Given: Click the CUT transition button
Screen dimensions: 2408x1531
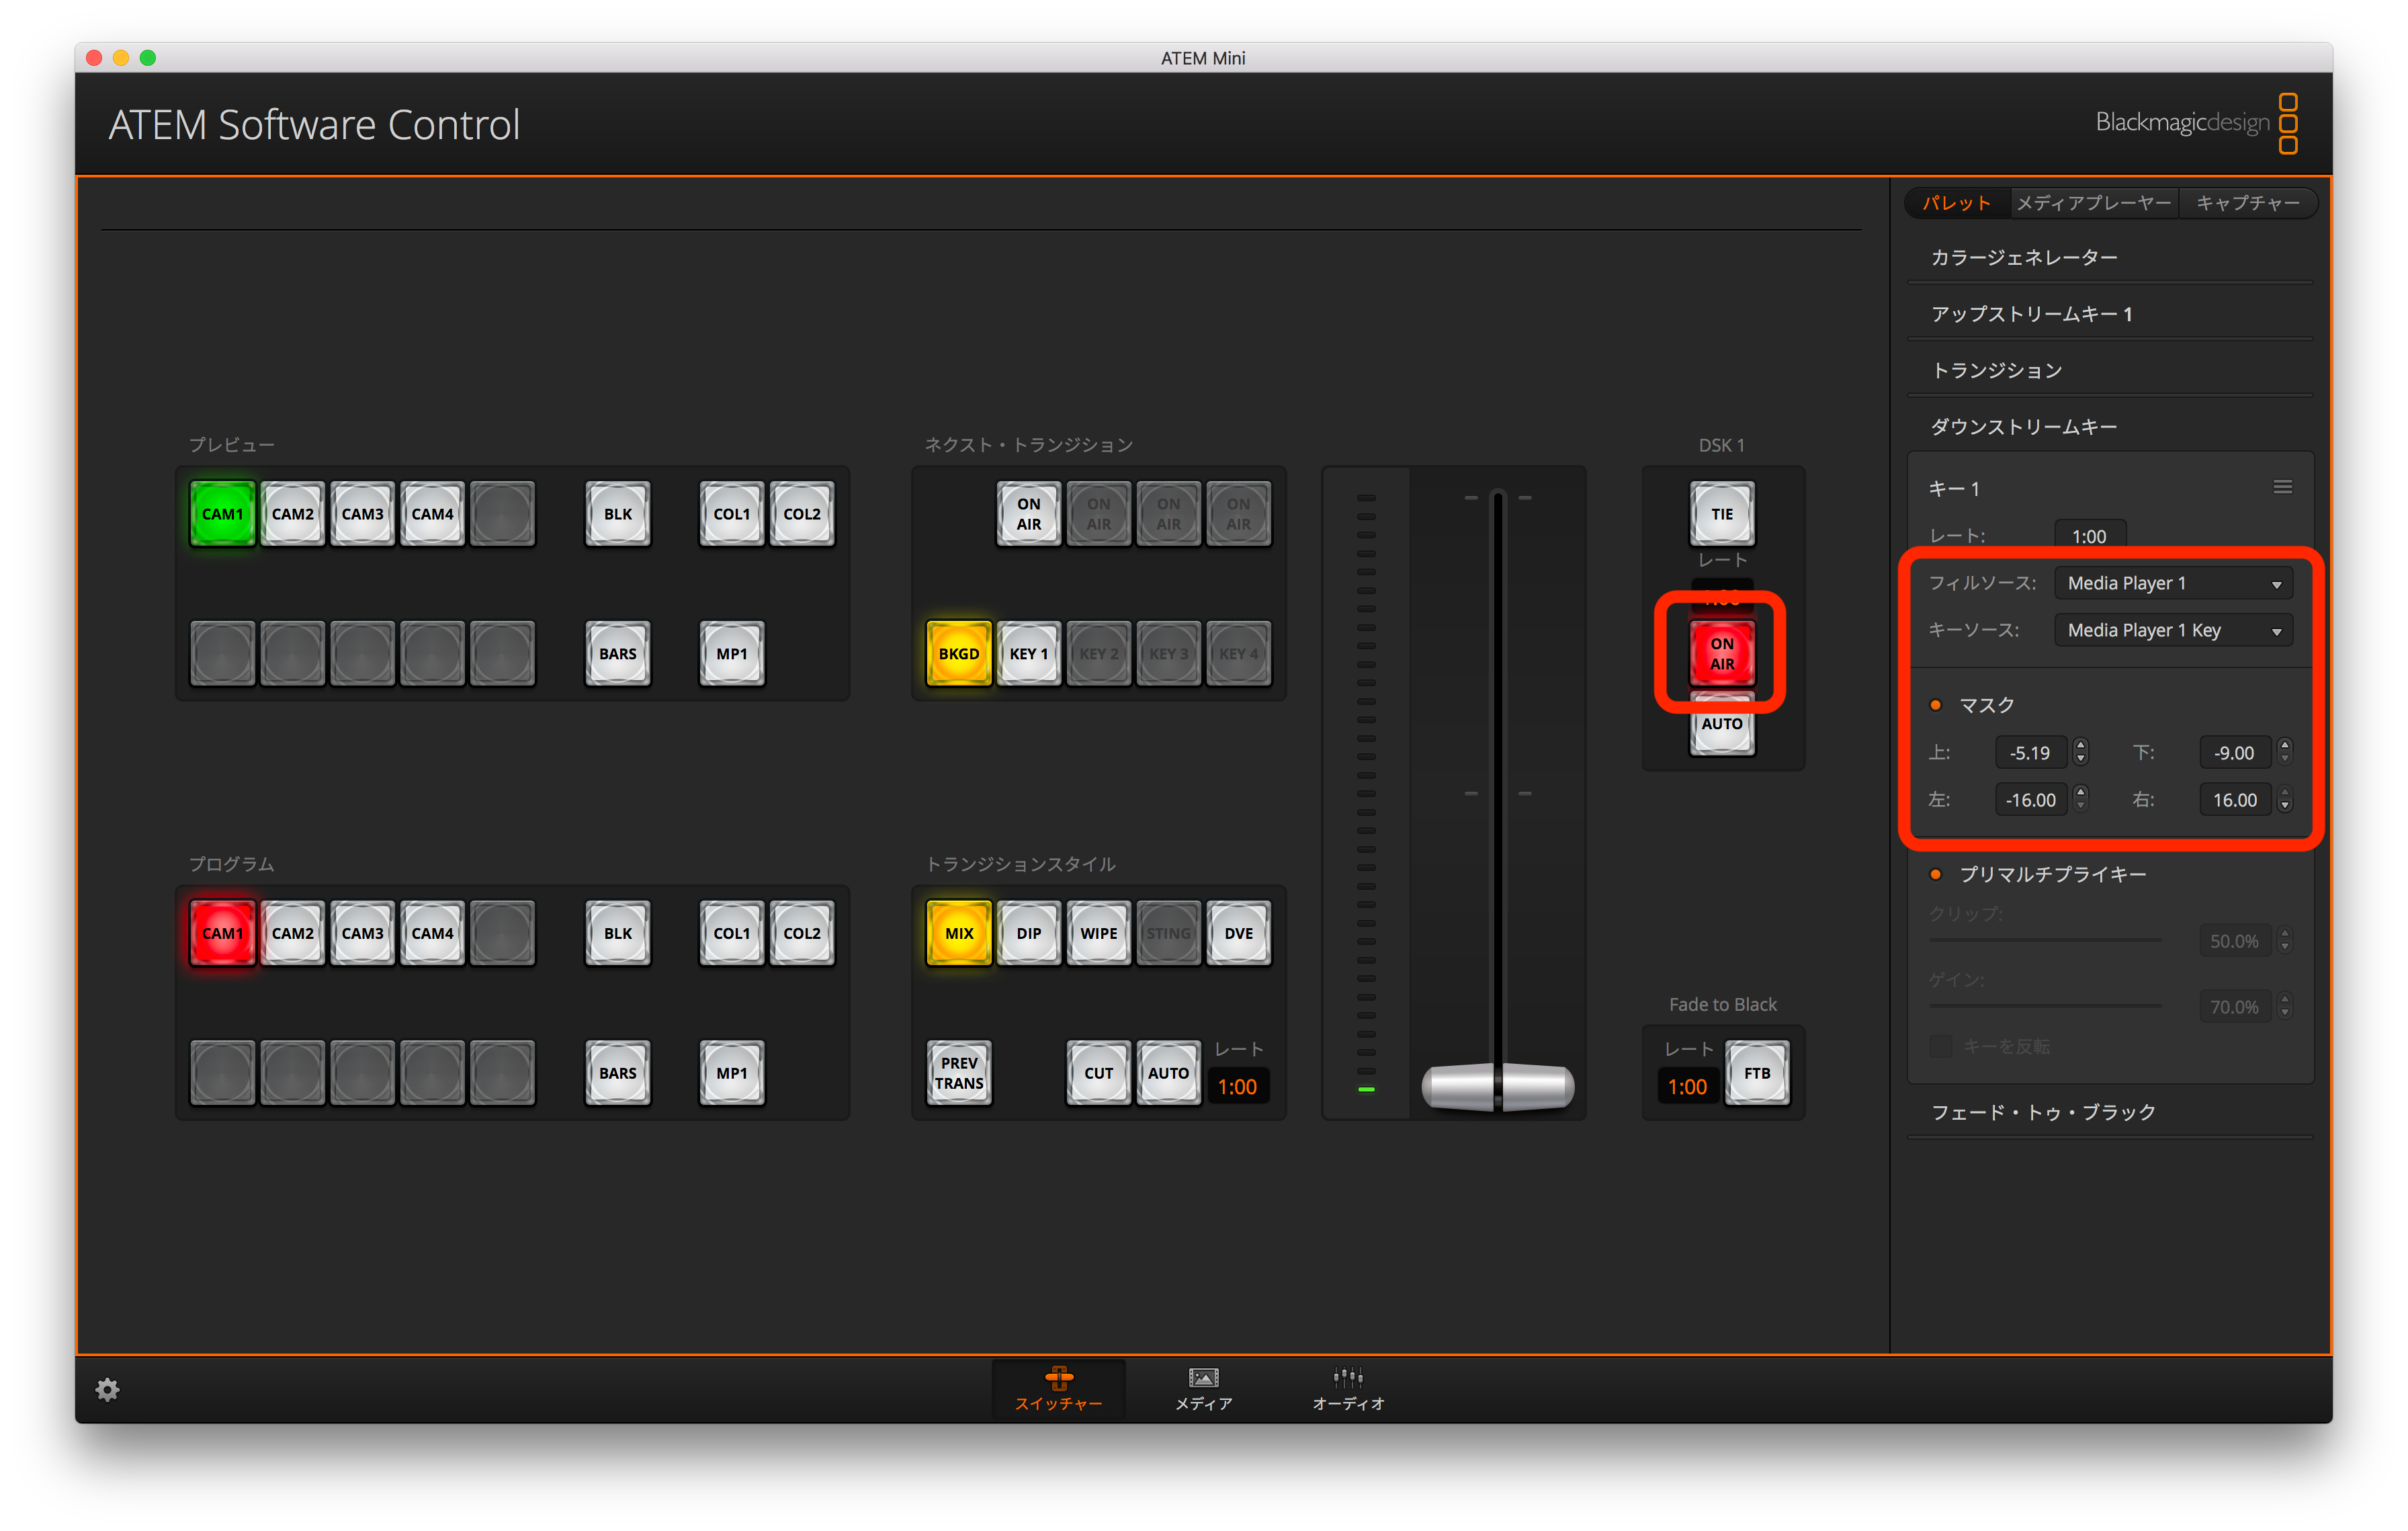Looking at the screenshot, I should click(1098, 1073).
